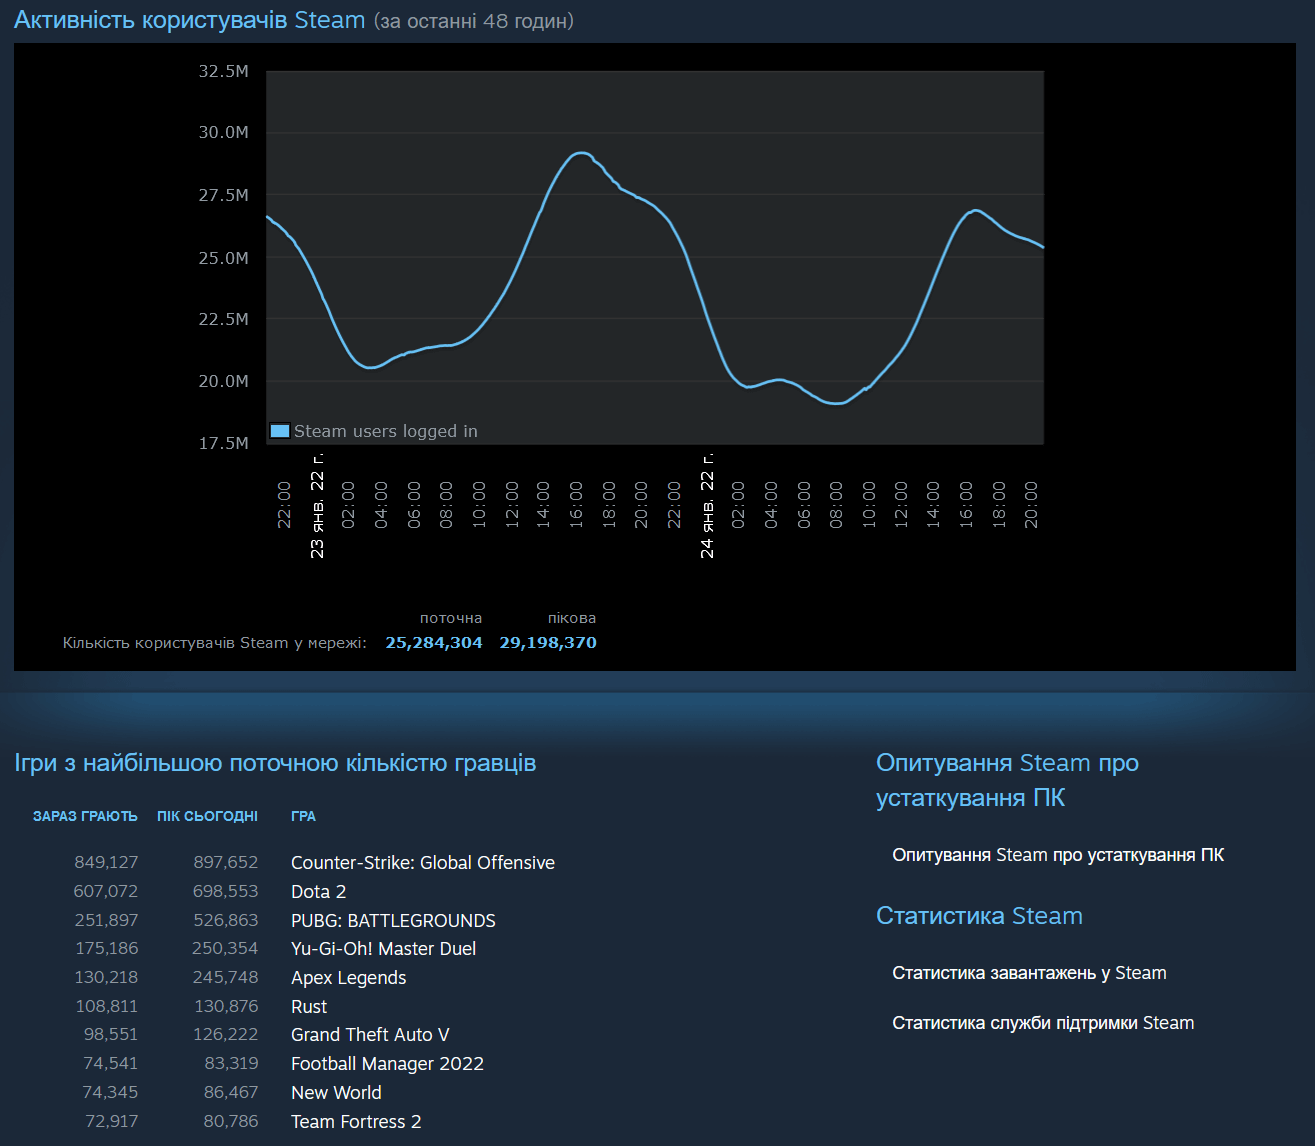Screen dimensions: 1315x1146
Task: Sort by the ЗАРАЗ ГРАЮТЬ column header
Action: [x=85, y=816]
